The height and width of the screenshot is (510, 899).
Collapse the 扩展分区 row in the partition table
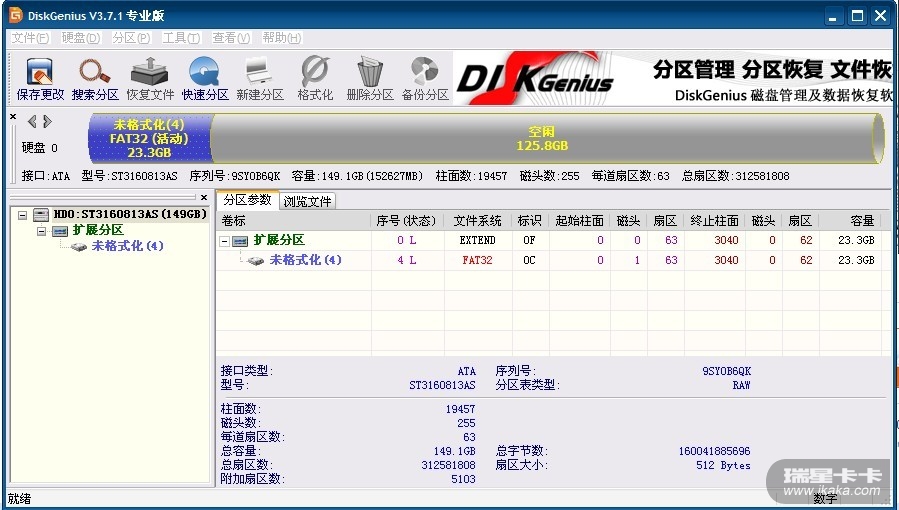225,241
